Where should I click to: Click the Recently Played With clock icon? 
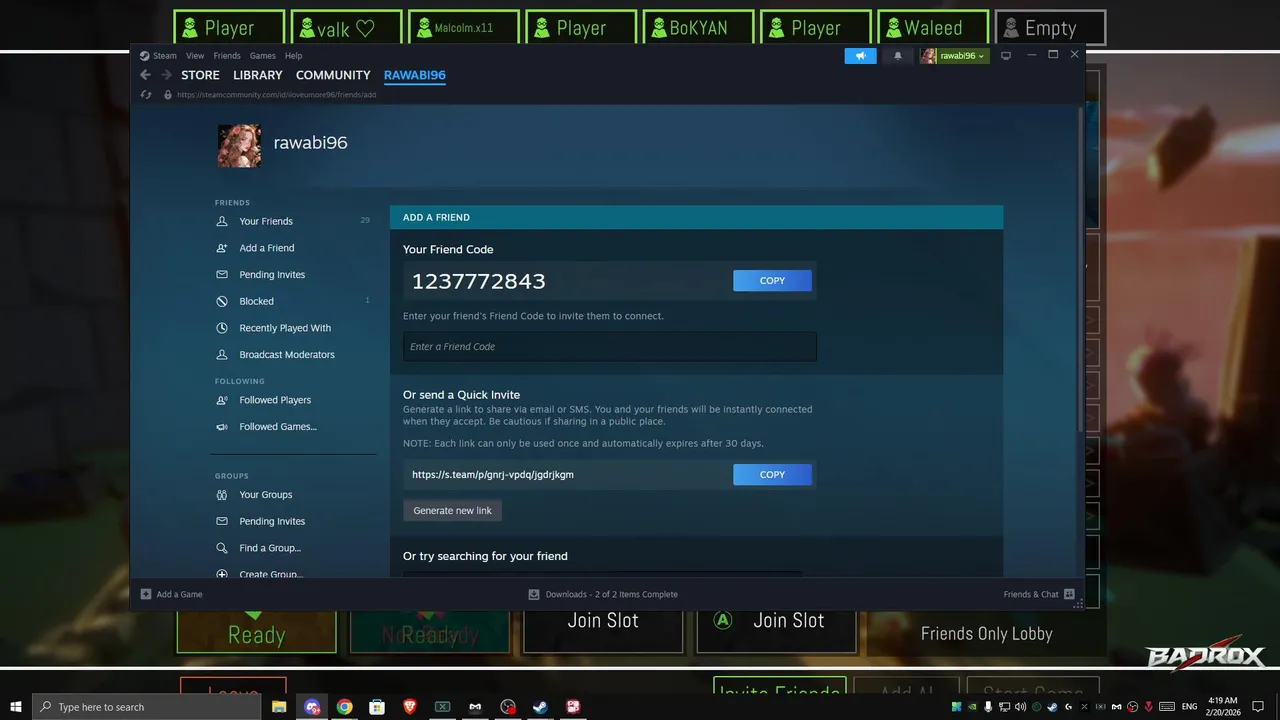[222, 328]
